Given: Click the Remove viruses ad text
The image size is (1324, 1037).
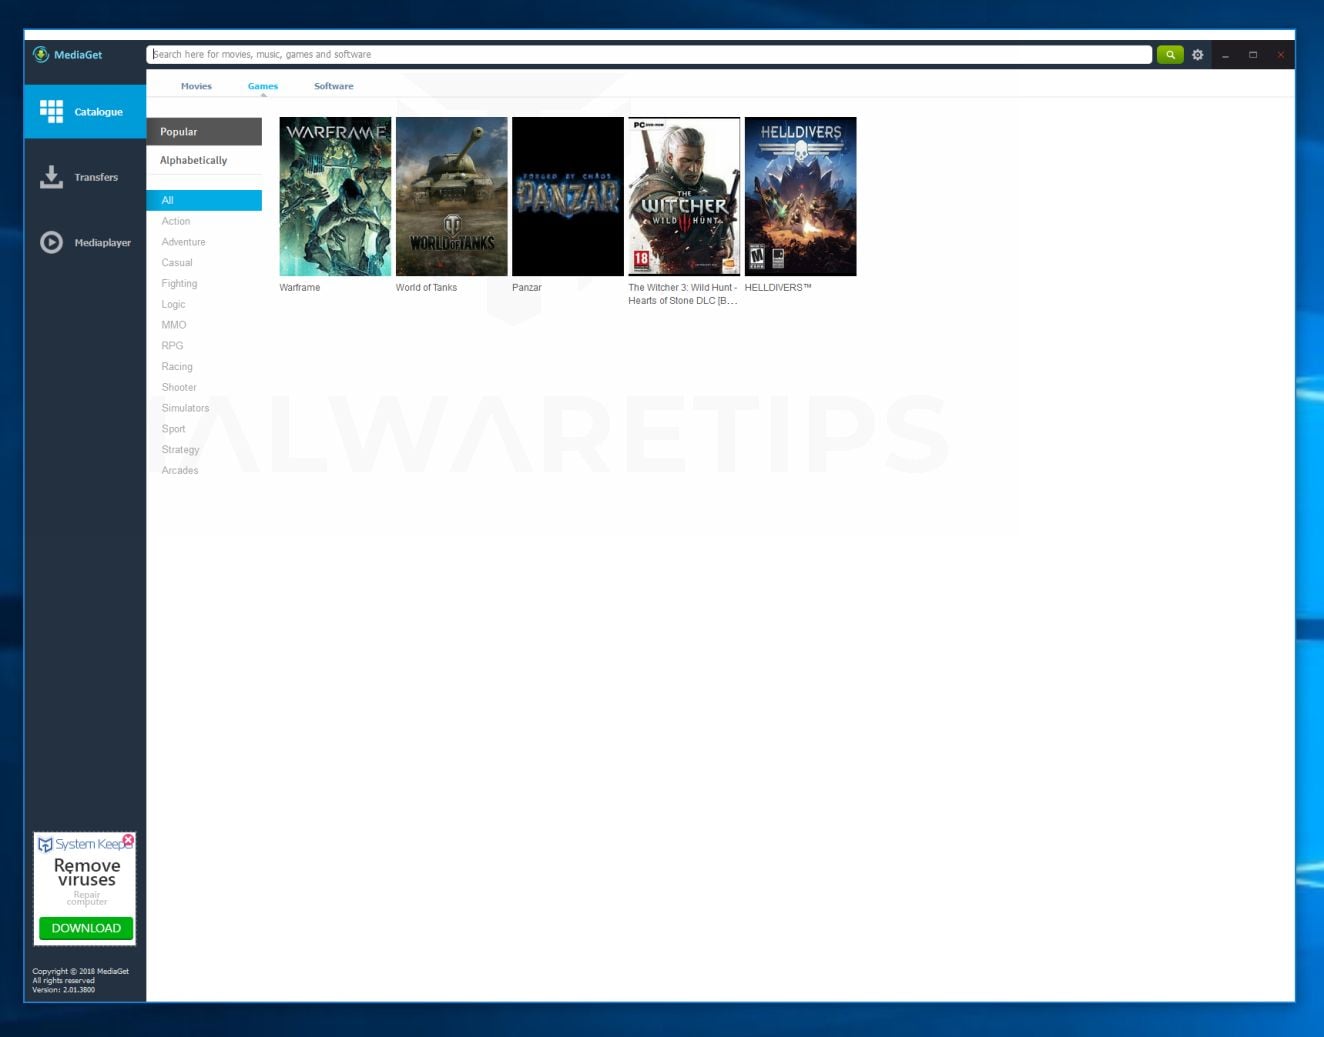Looking at the screenshot, I should pyautogui.click(x=87, y=872).
